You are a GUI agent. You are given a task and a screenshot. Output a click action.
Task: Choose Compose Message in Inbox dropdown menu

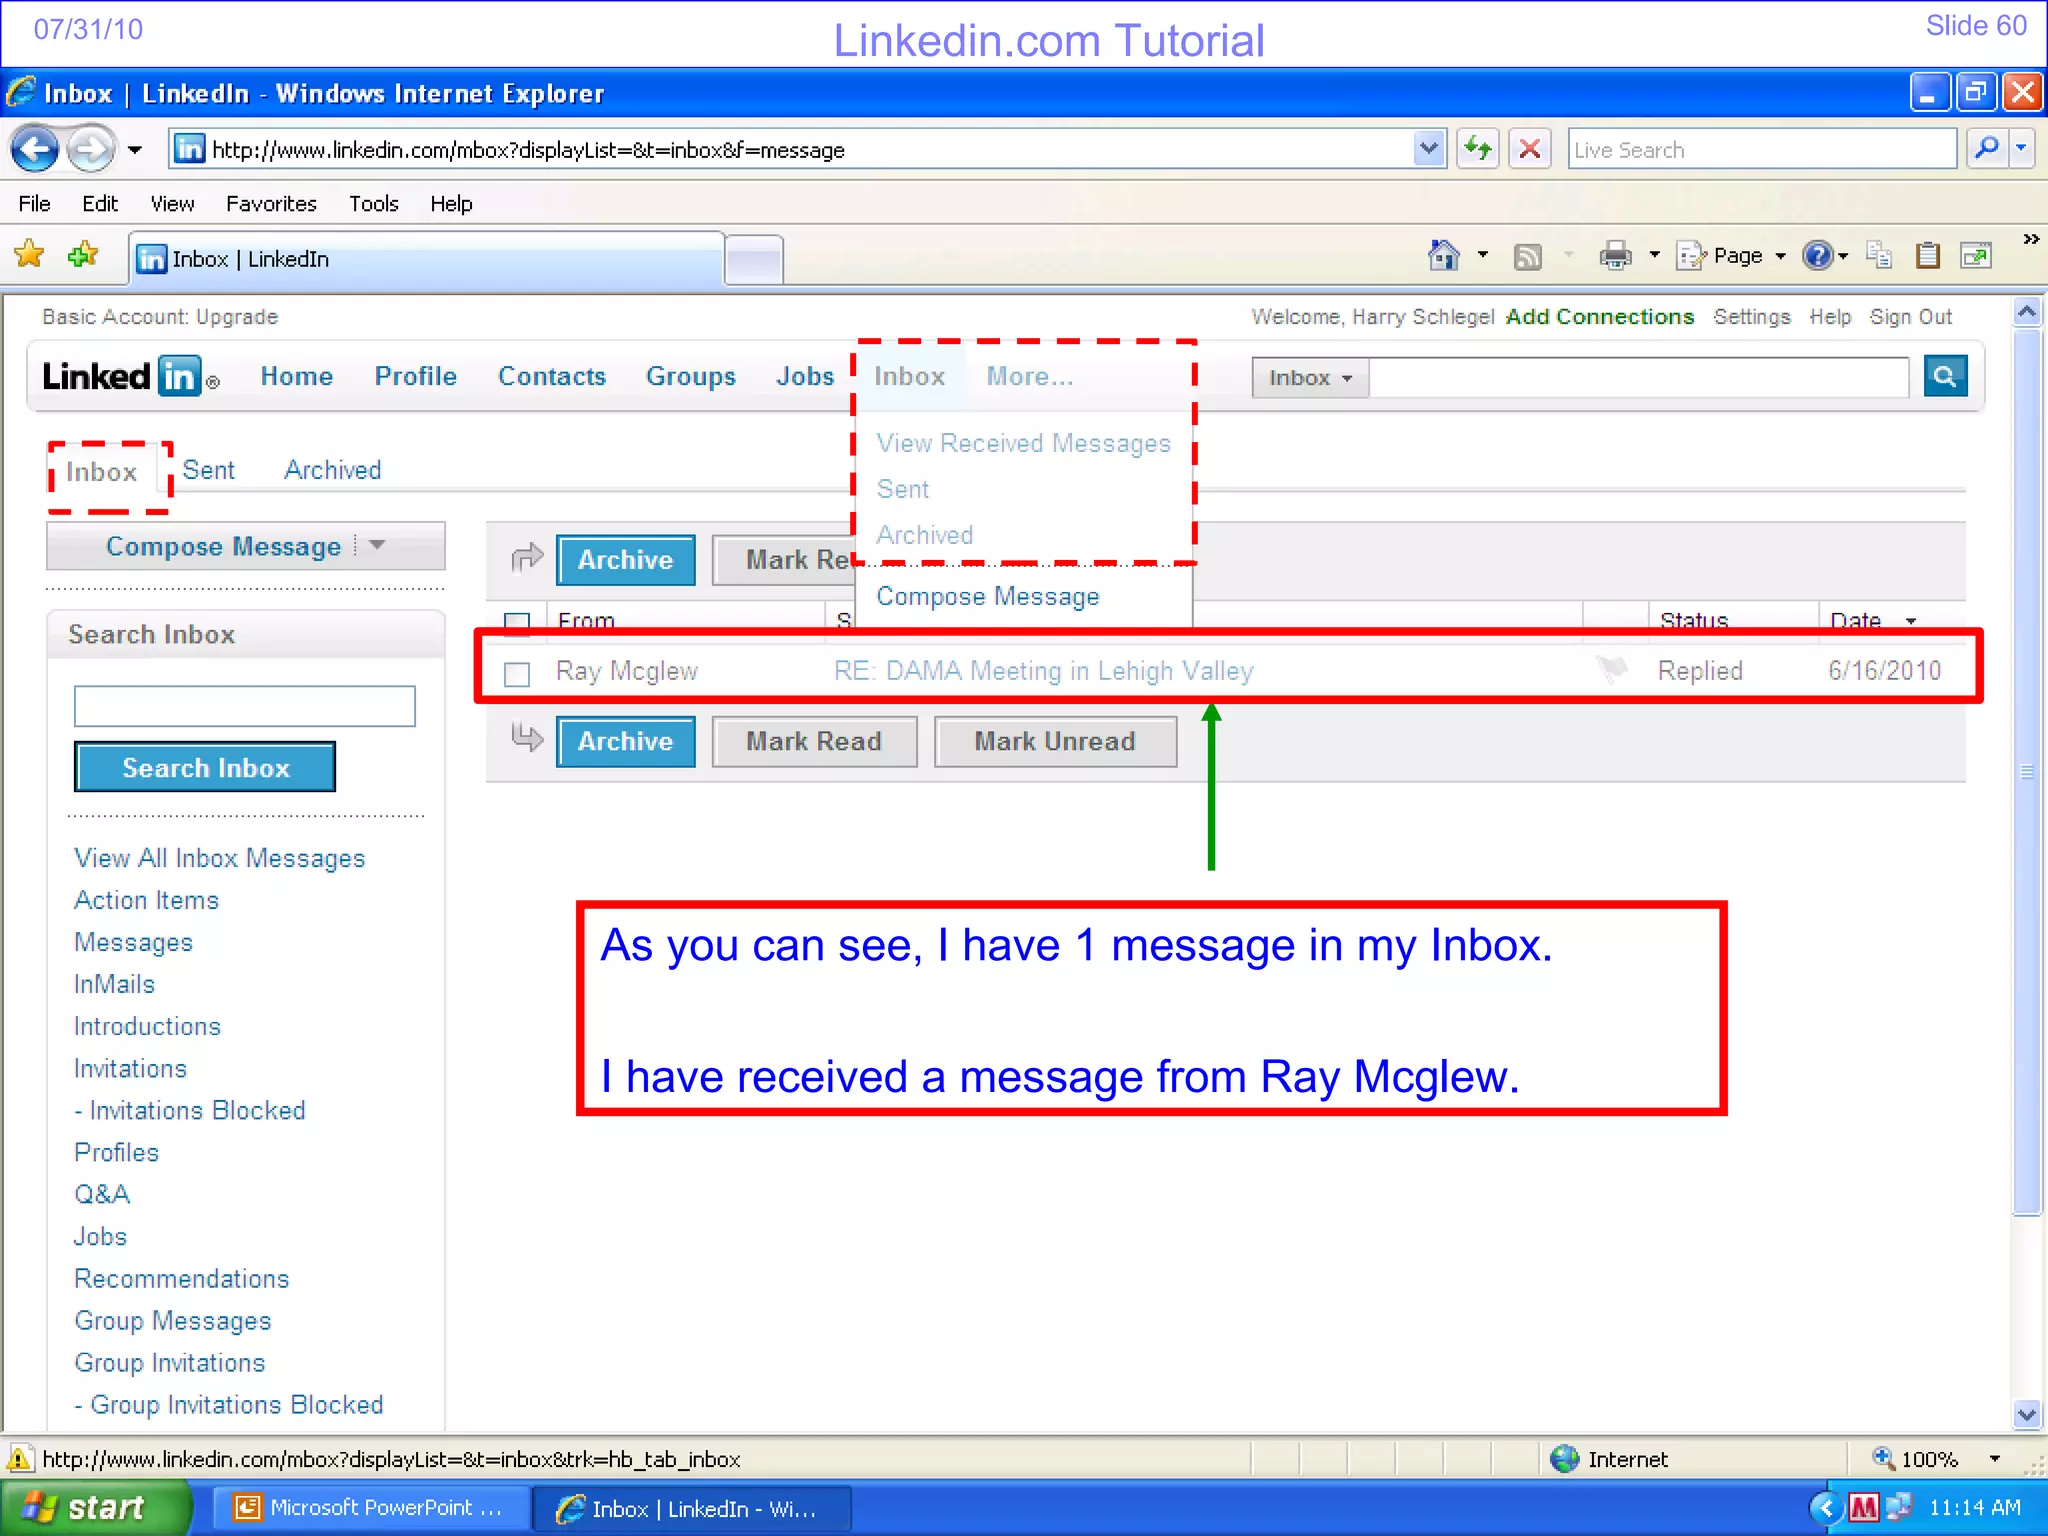[x=988, y=596]
